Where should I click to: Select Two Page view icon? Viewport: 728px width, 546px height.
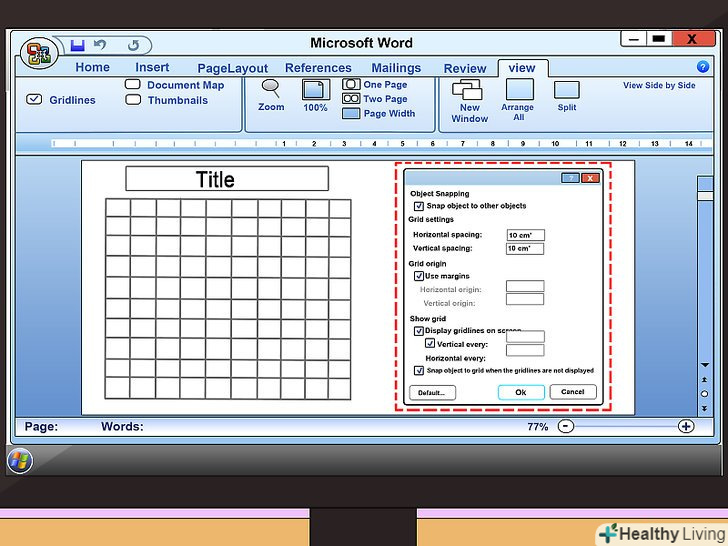pyautogui.click(x=351, y=98)
